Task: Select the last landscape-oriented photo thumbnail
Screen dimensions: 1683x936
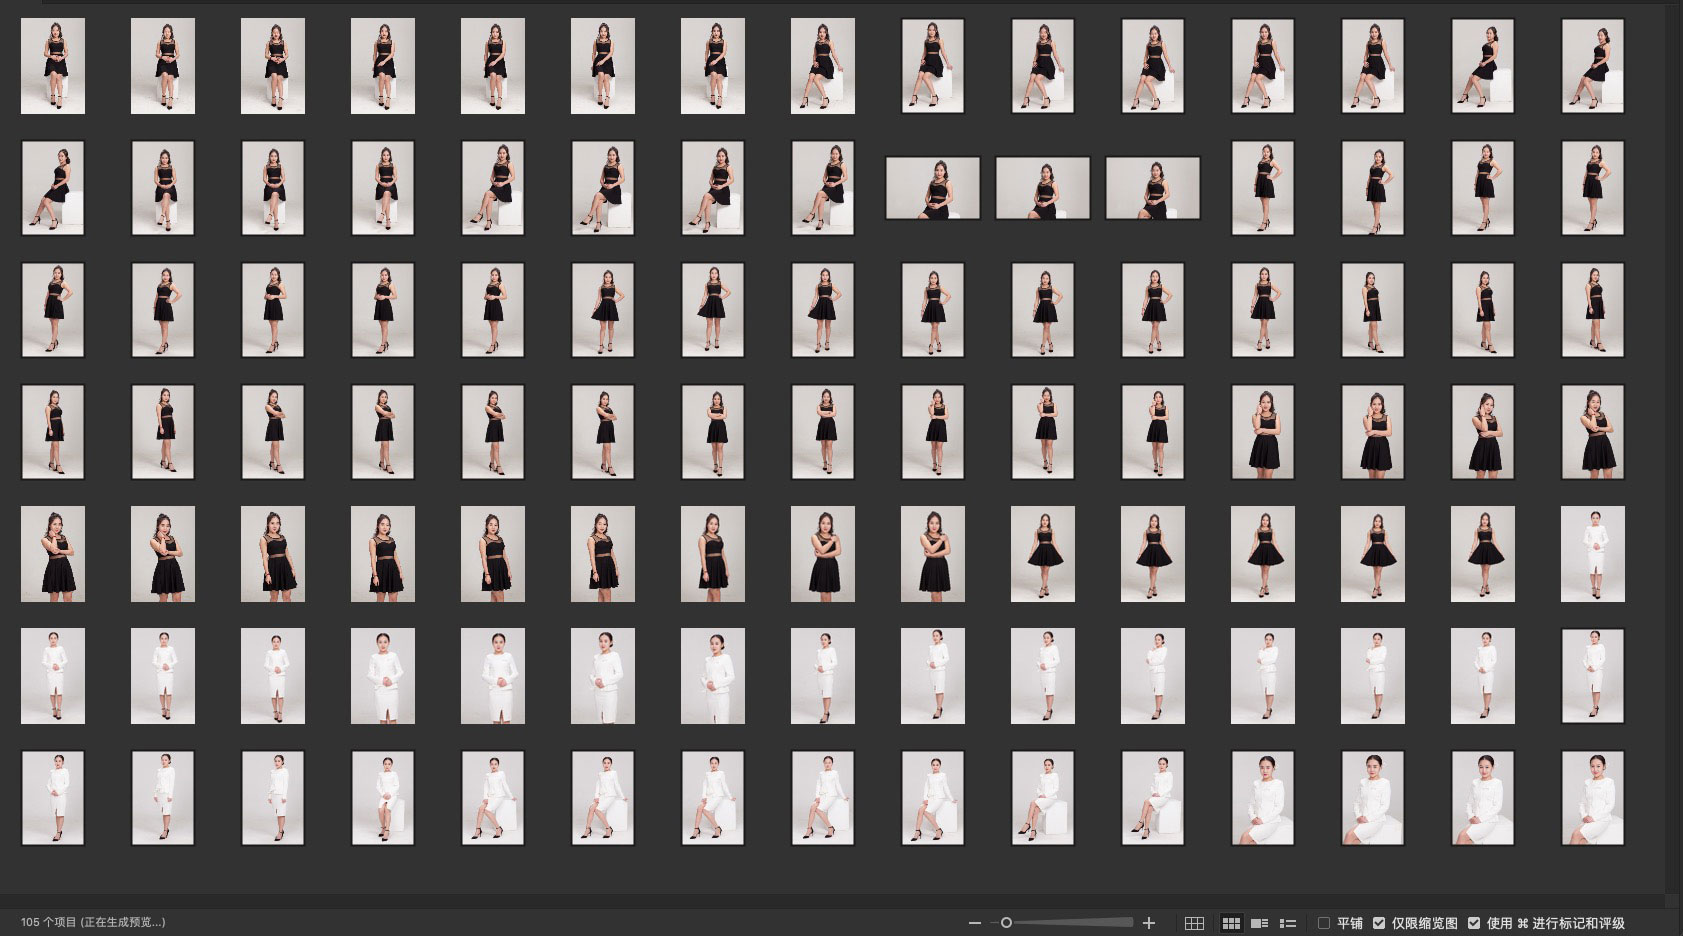Action: point(1152,188)
